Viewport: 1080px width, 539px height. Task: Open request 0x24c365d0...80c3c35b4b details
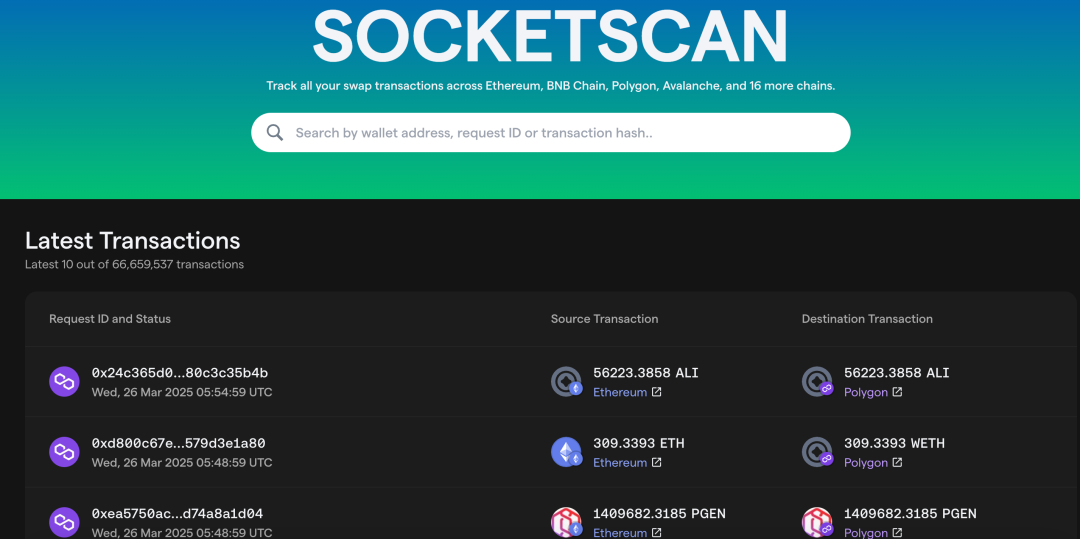pos(180,373)
